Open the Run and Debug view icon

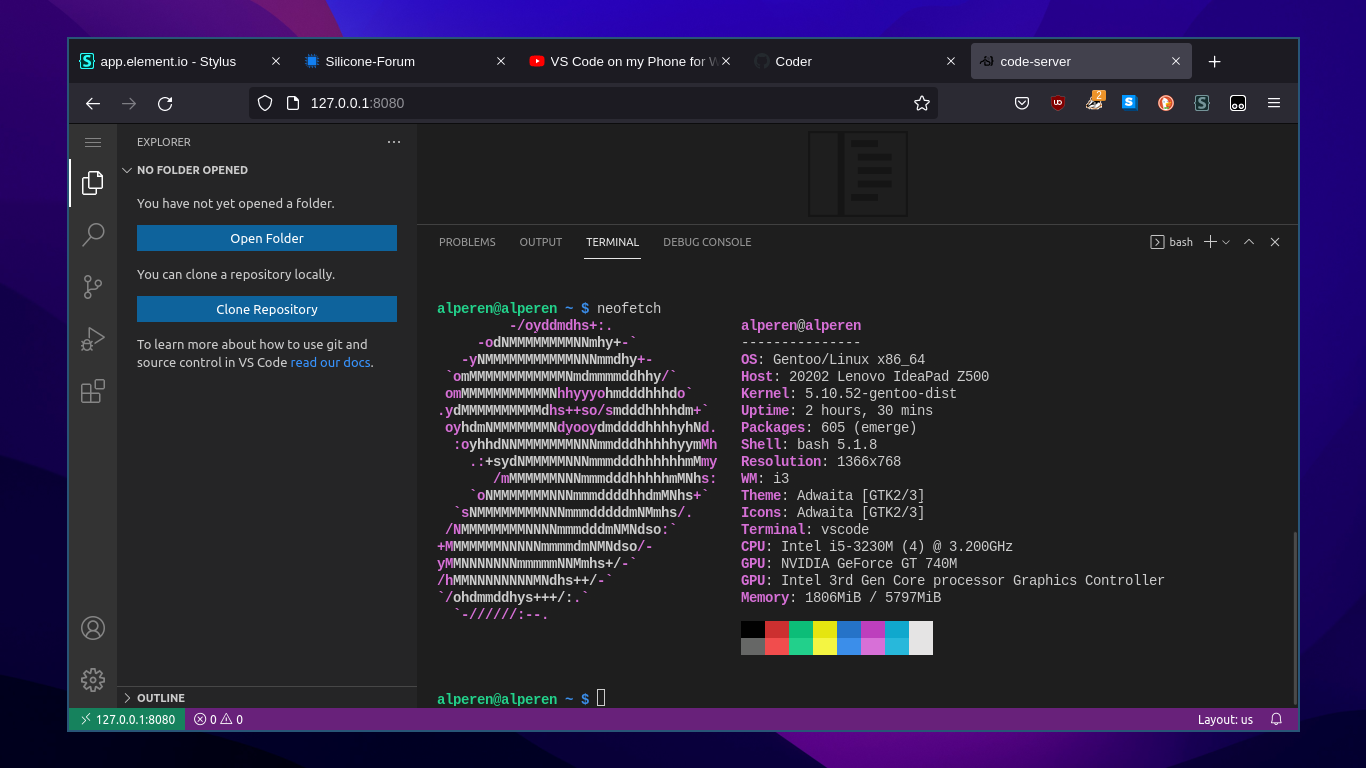click(93, 339)
